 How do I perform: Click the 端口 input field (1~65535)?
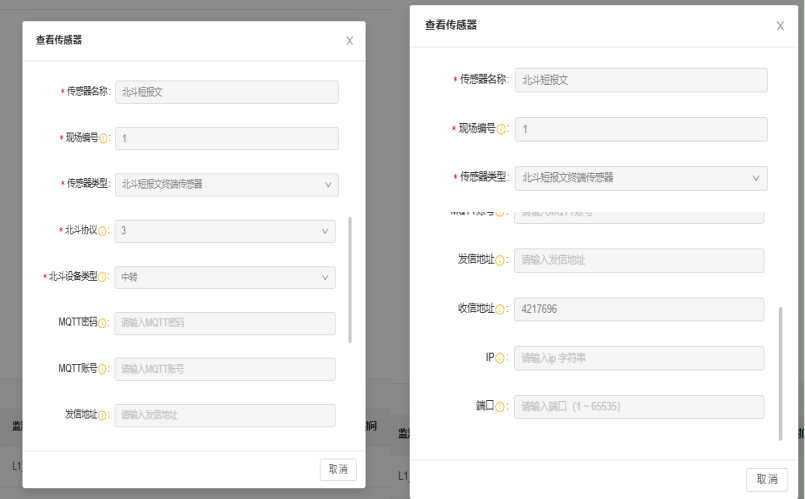coord(640,407)
